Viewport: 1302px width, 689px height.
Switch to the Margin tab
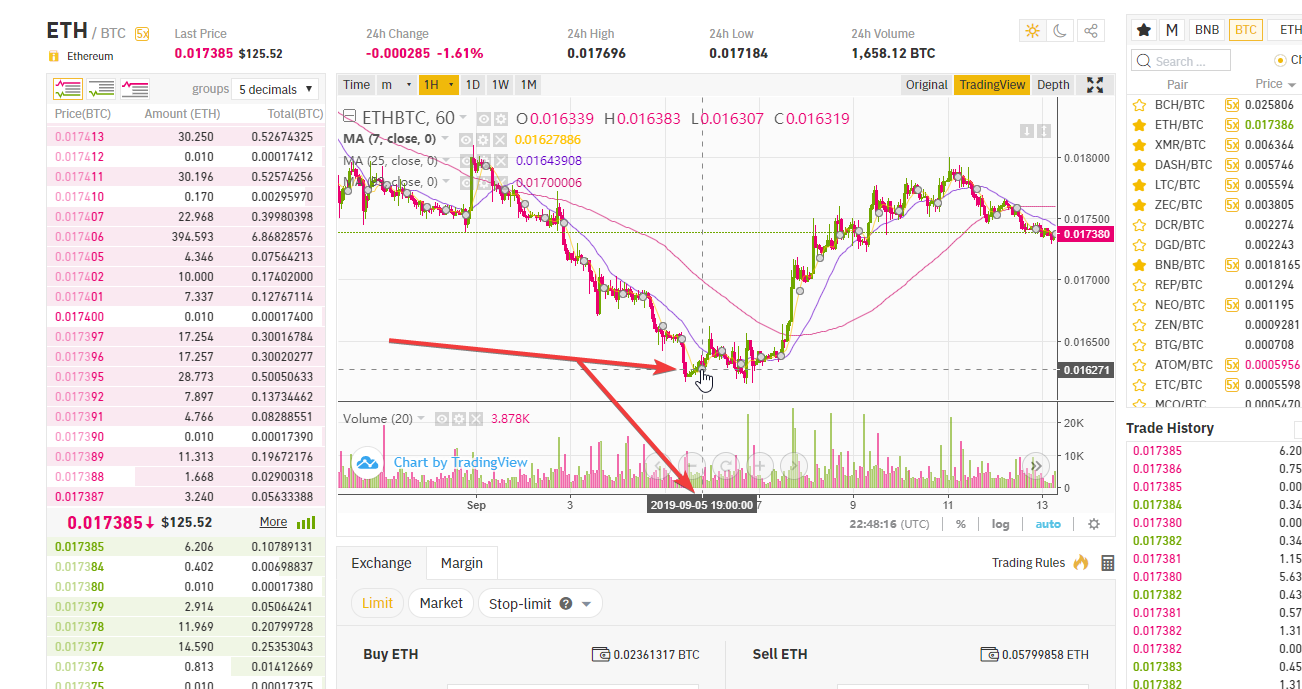[462, 563]
